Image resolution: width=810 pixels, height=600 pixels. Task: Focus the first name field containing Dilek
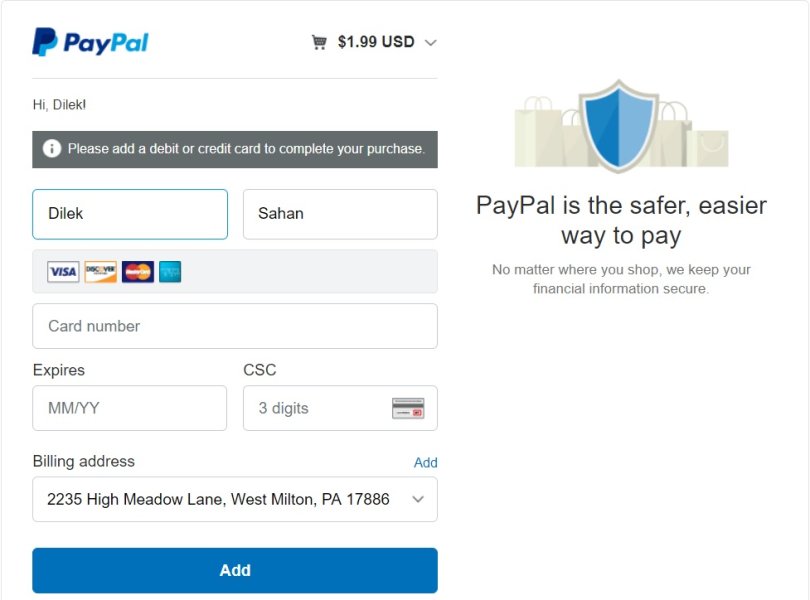point(130,214)
